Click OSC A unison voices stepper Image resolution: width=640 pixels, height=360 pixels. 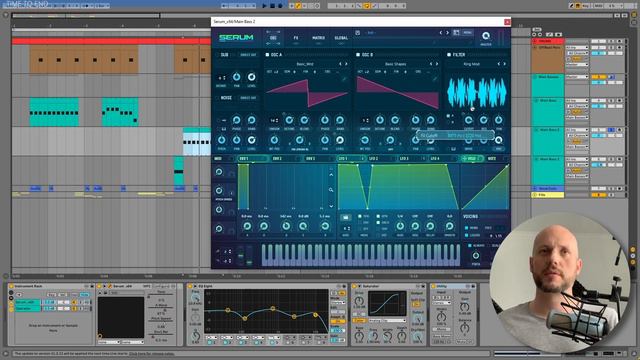pos(274,120)
